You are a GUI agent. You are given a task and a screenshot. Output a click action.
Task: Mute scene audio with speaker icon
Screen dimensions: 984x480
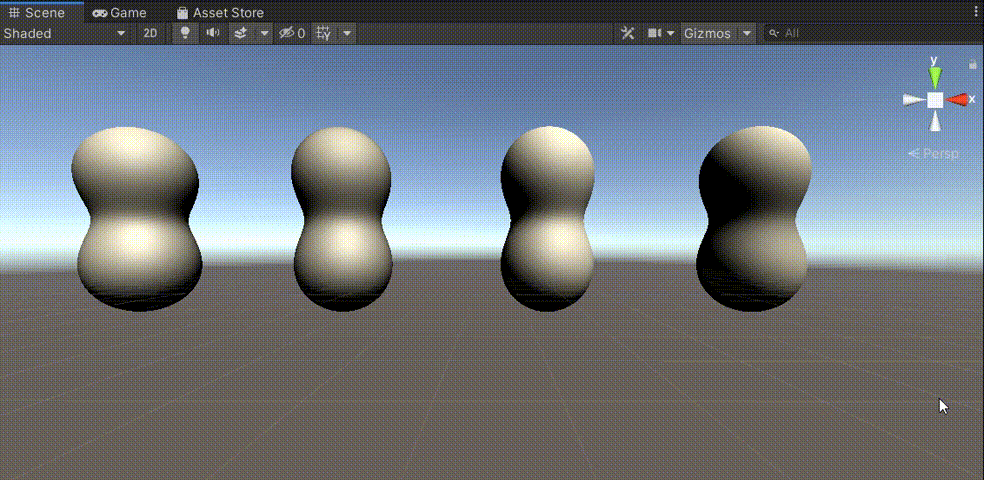click(x=213, y=33)
